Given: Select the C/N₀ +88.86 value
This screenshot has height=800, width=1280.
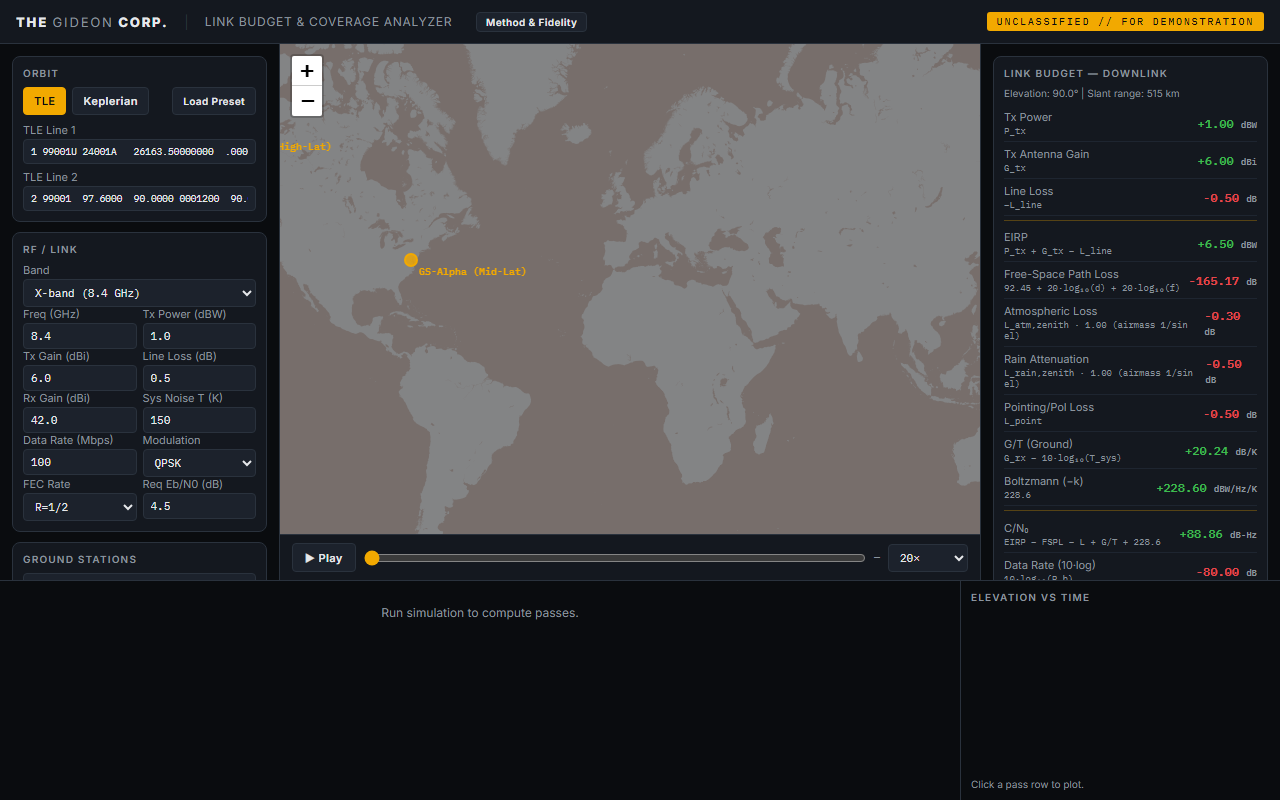Looking at the screenshot, I should click(1201, 534).
